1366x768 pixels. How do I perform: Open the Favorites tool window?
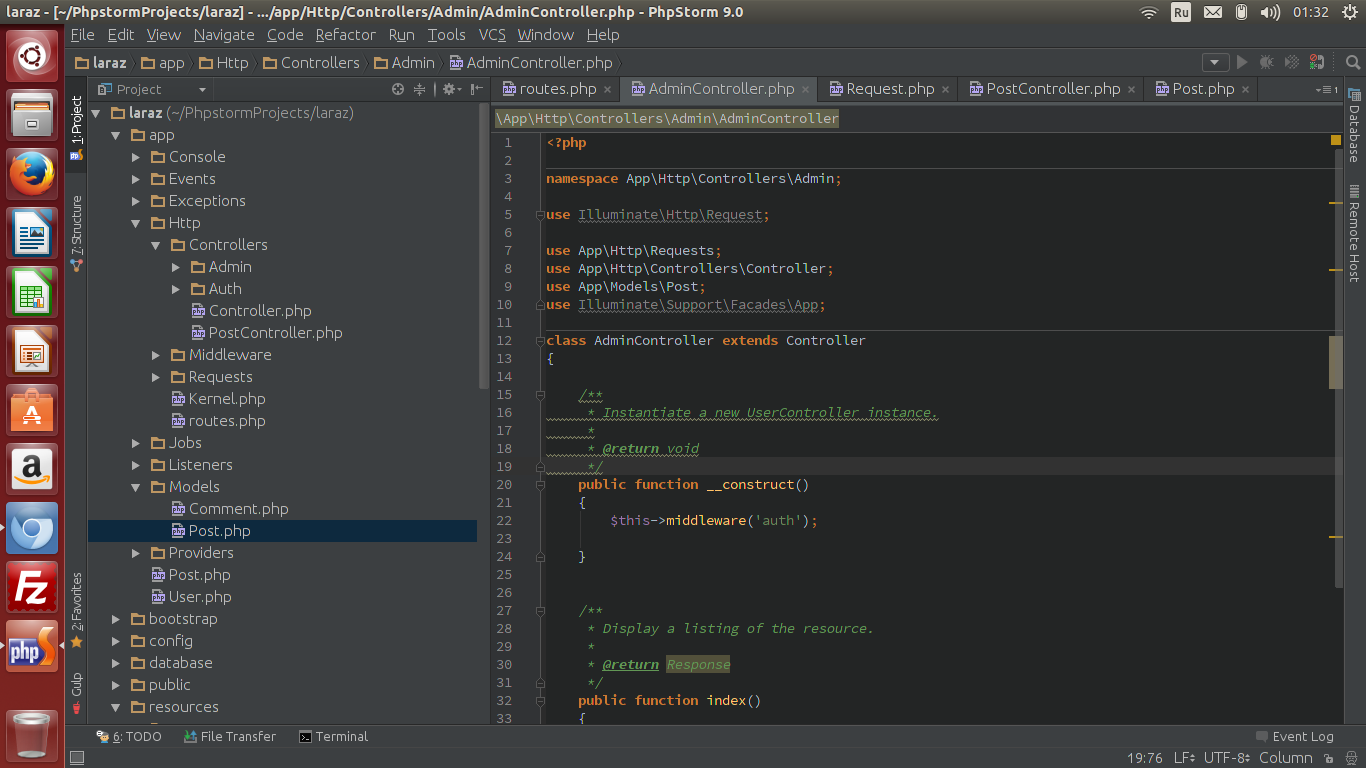click(x=76, y=610)
